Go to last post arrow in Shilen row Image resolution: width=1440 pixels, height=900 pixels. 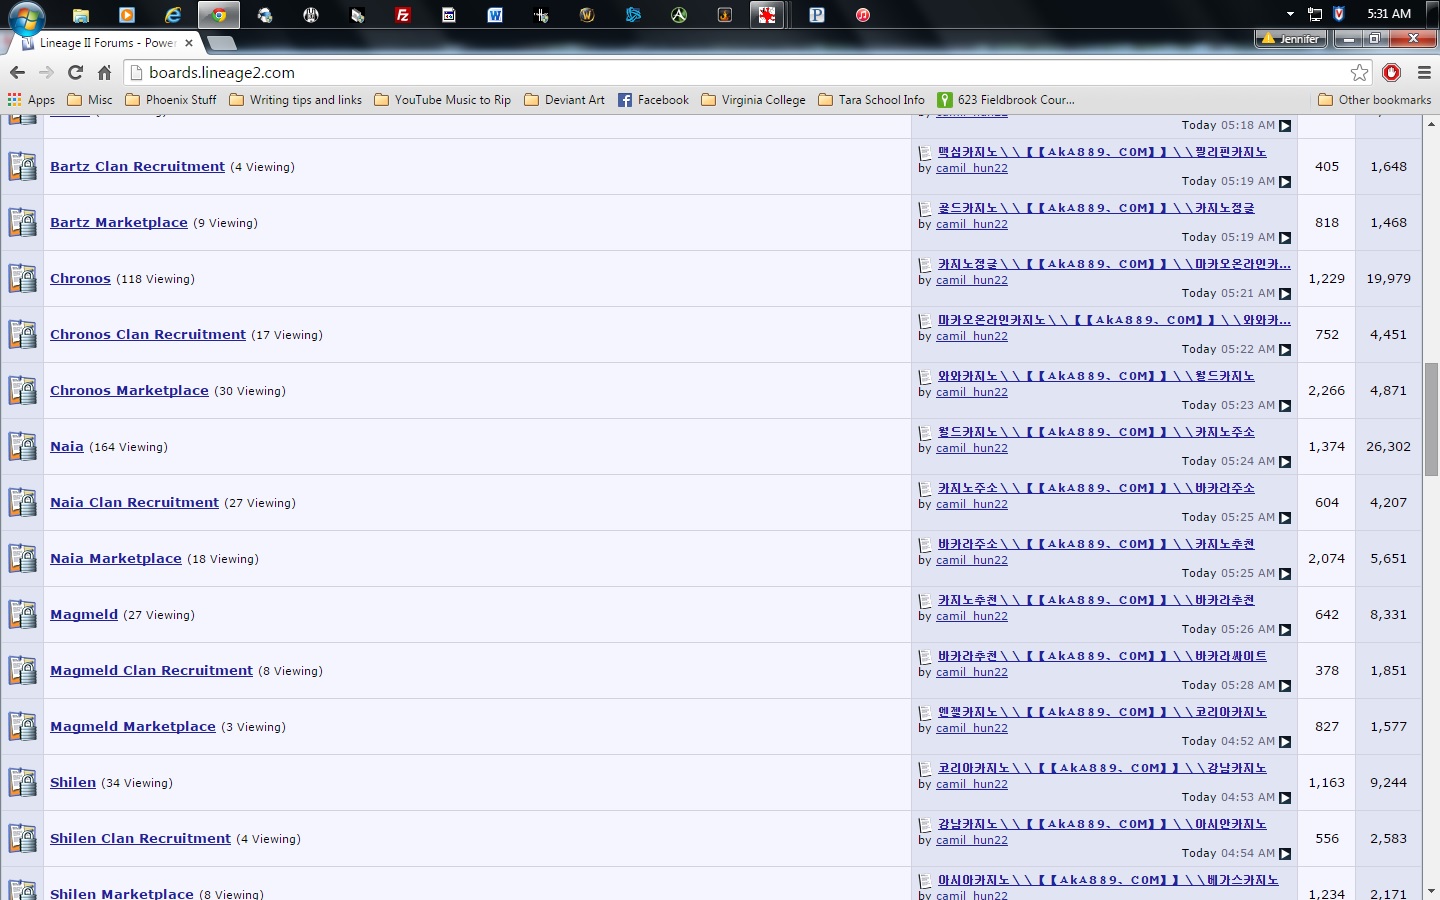[1285, 798]
